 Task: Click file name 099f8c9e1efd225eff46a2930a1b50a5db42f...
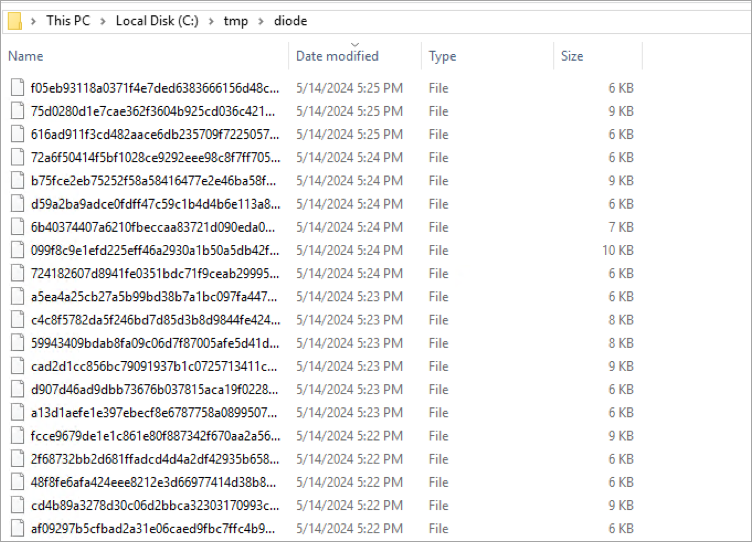pos(154,250)
